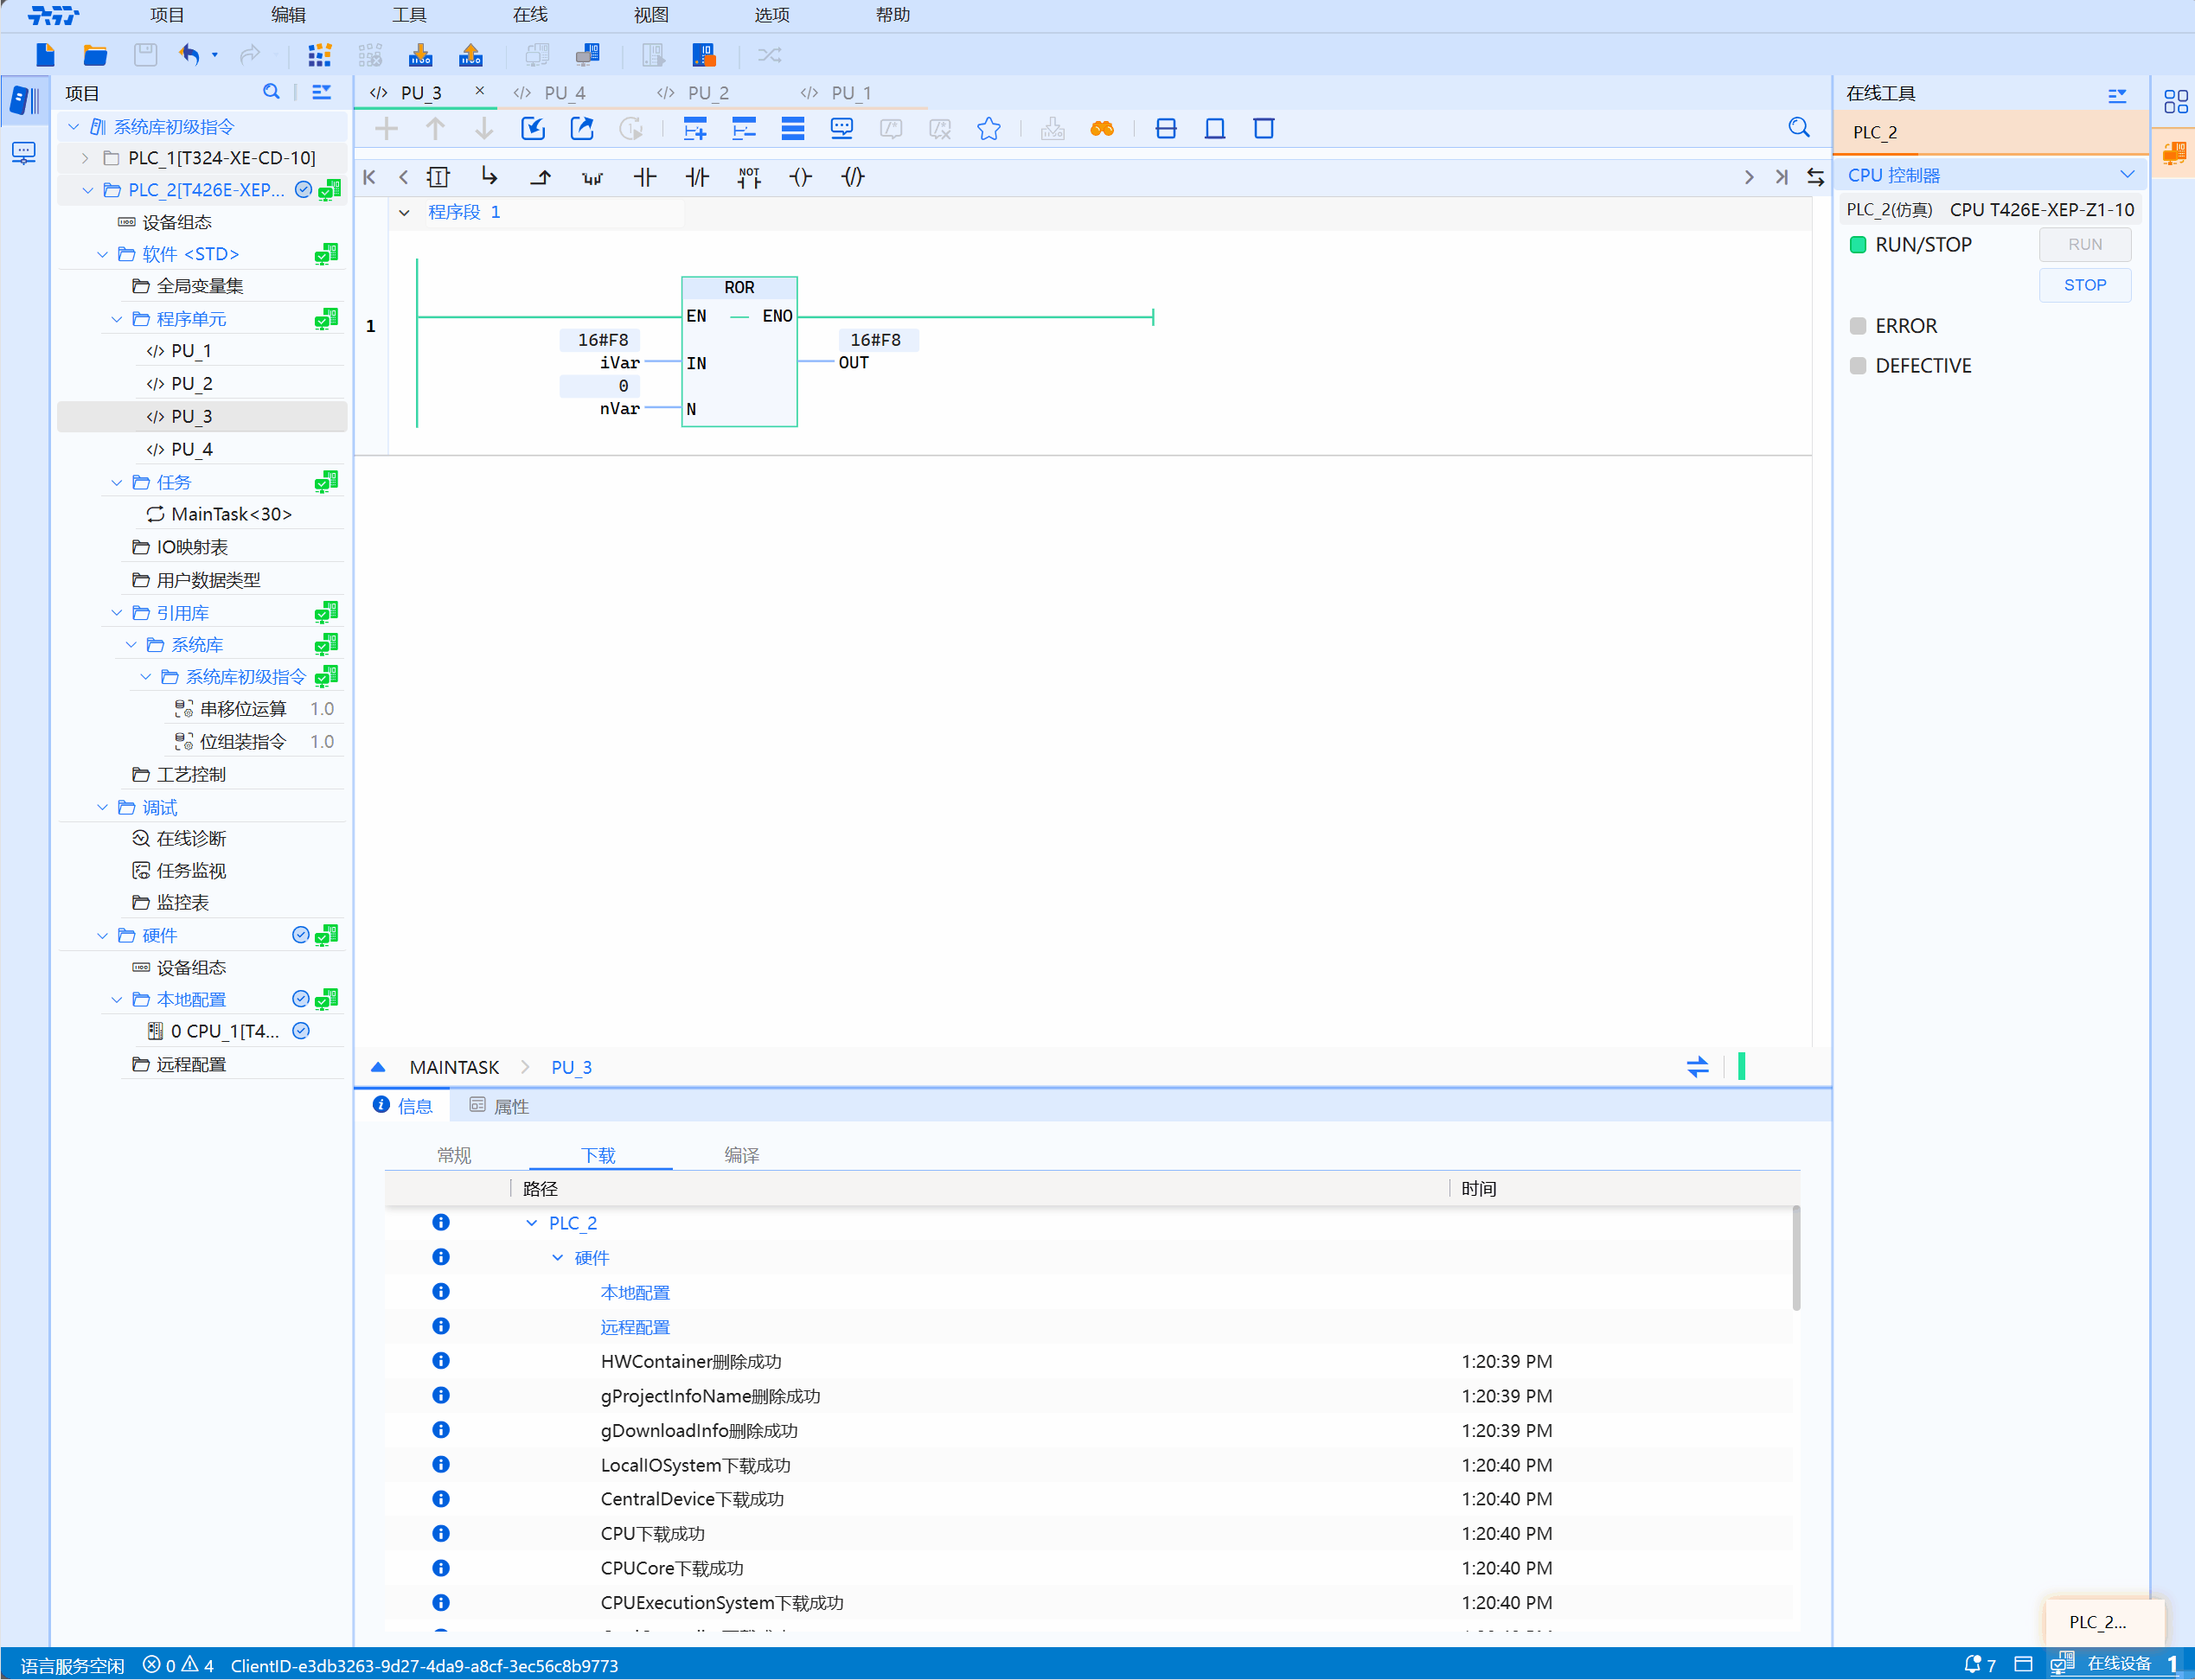Click the star favorite icon in editor toolbar
Viewport: 2195px width, 1680px height.
(988, 128)
